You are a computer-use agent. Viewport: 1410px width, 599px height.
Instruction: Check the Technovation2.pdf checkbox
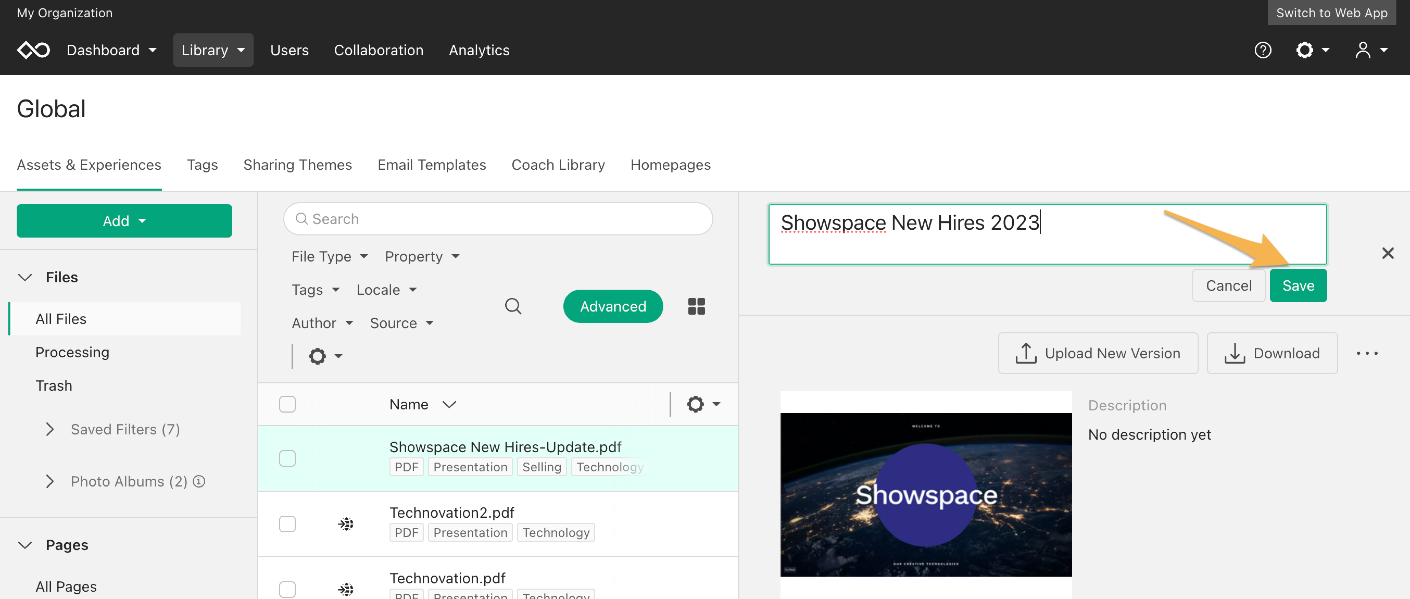[287, 523]
